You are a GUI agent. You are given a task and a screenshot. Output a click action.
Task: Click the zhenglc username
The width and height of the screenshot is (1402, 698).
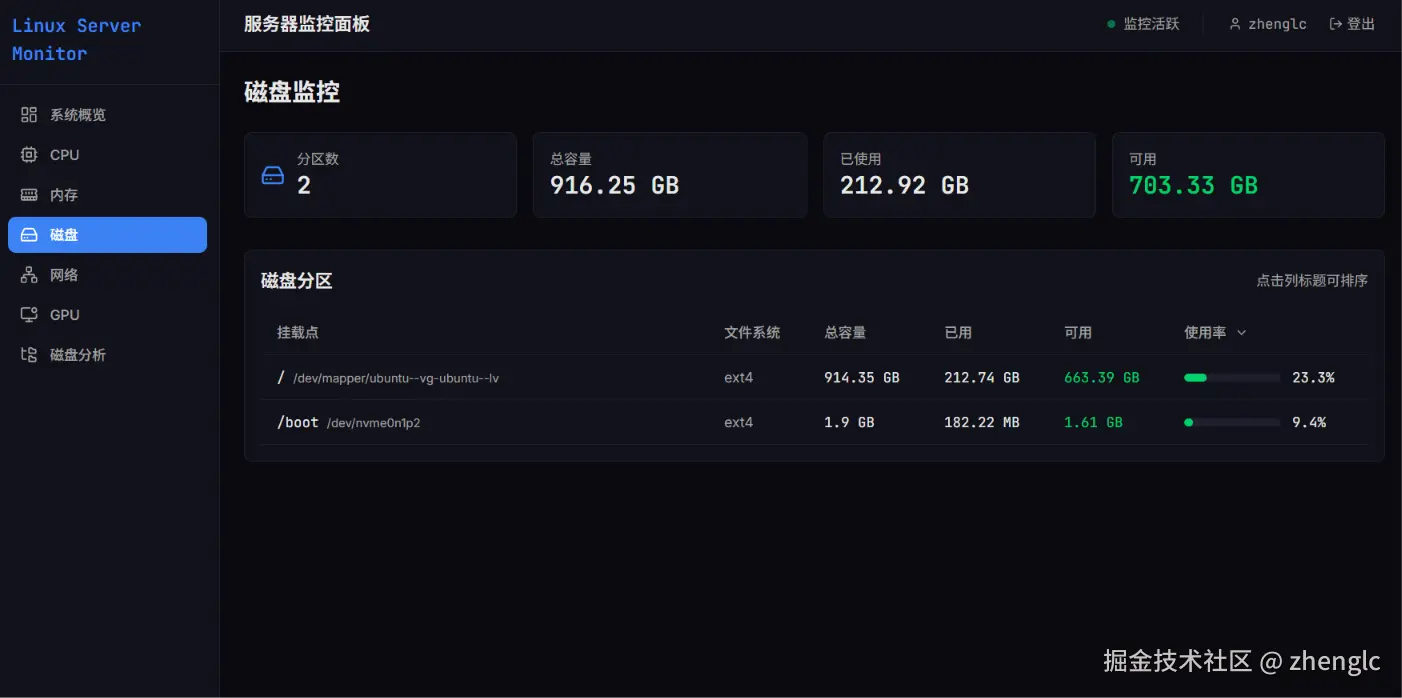[x=1277, y=24]
